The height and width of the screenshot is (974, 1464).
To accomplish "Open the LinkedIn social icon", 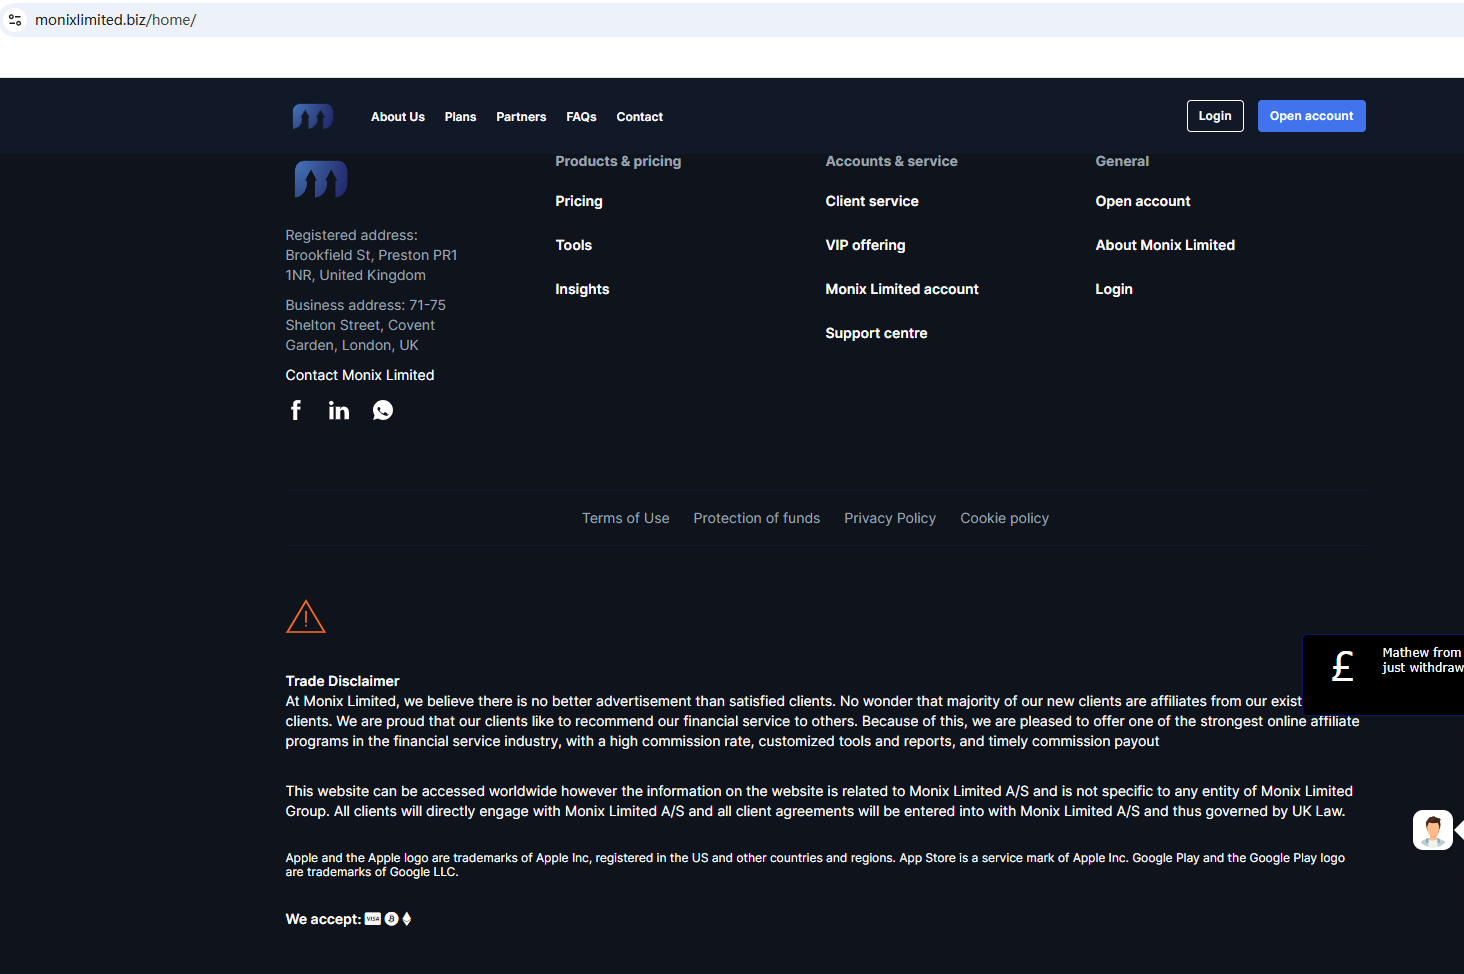I will click(x=339, y=410).
